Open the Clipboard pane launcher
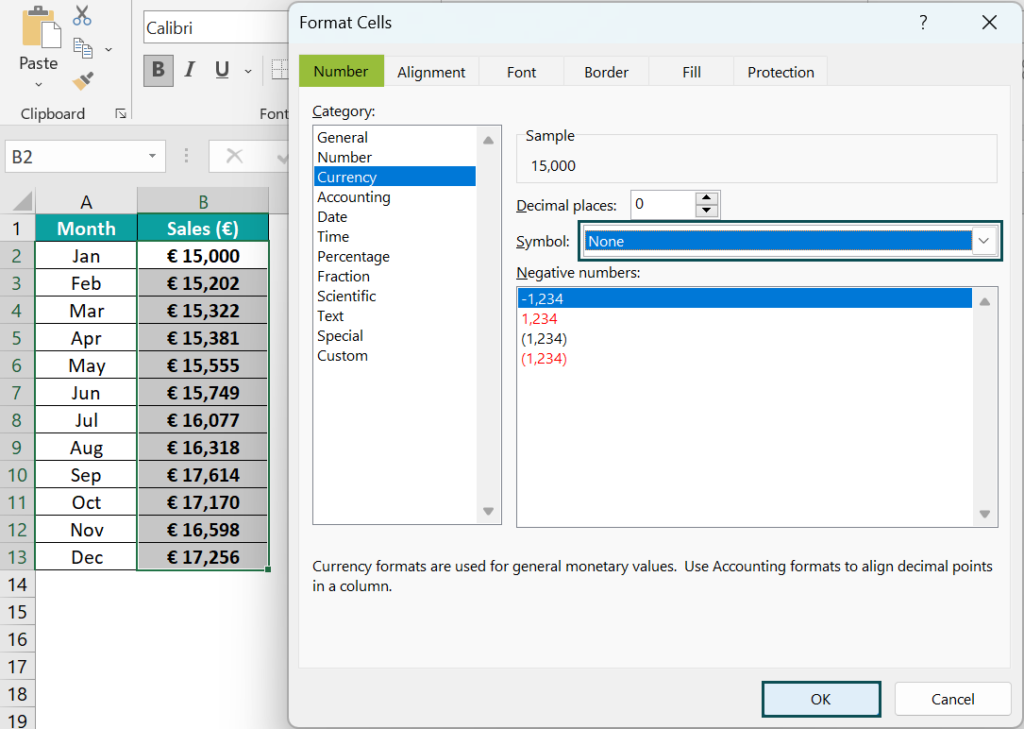This screenshot has width=1024, height=729. pos(121,114)
